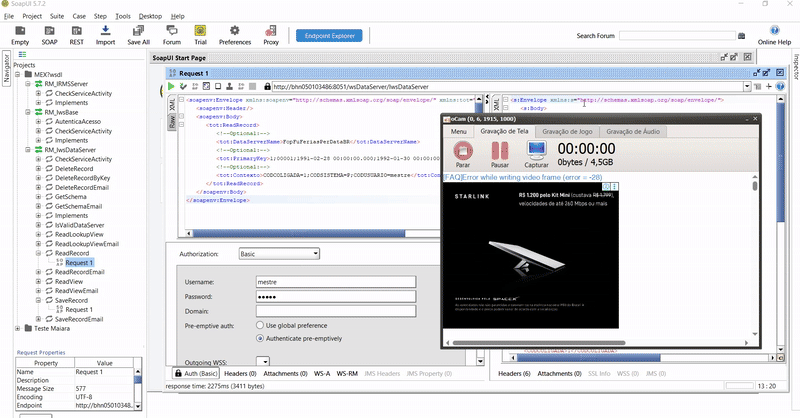800x418 pixels.
Task: Open the FAQ error writing video frame link
Action: [x=522, y=177]
